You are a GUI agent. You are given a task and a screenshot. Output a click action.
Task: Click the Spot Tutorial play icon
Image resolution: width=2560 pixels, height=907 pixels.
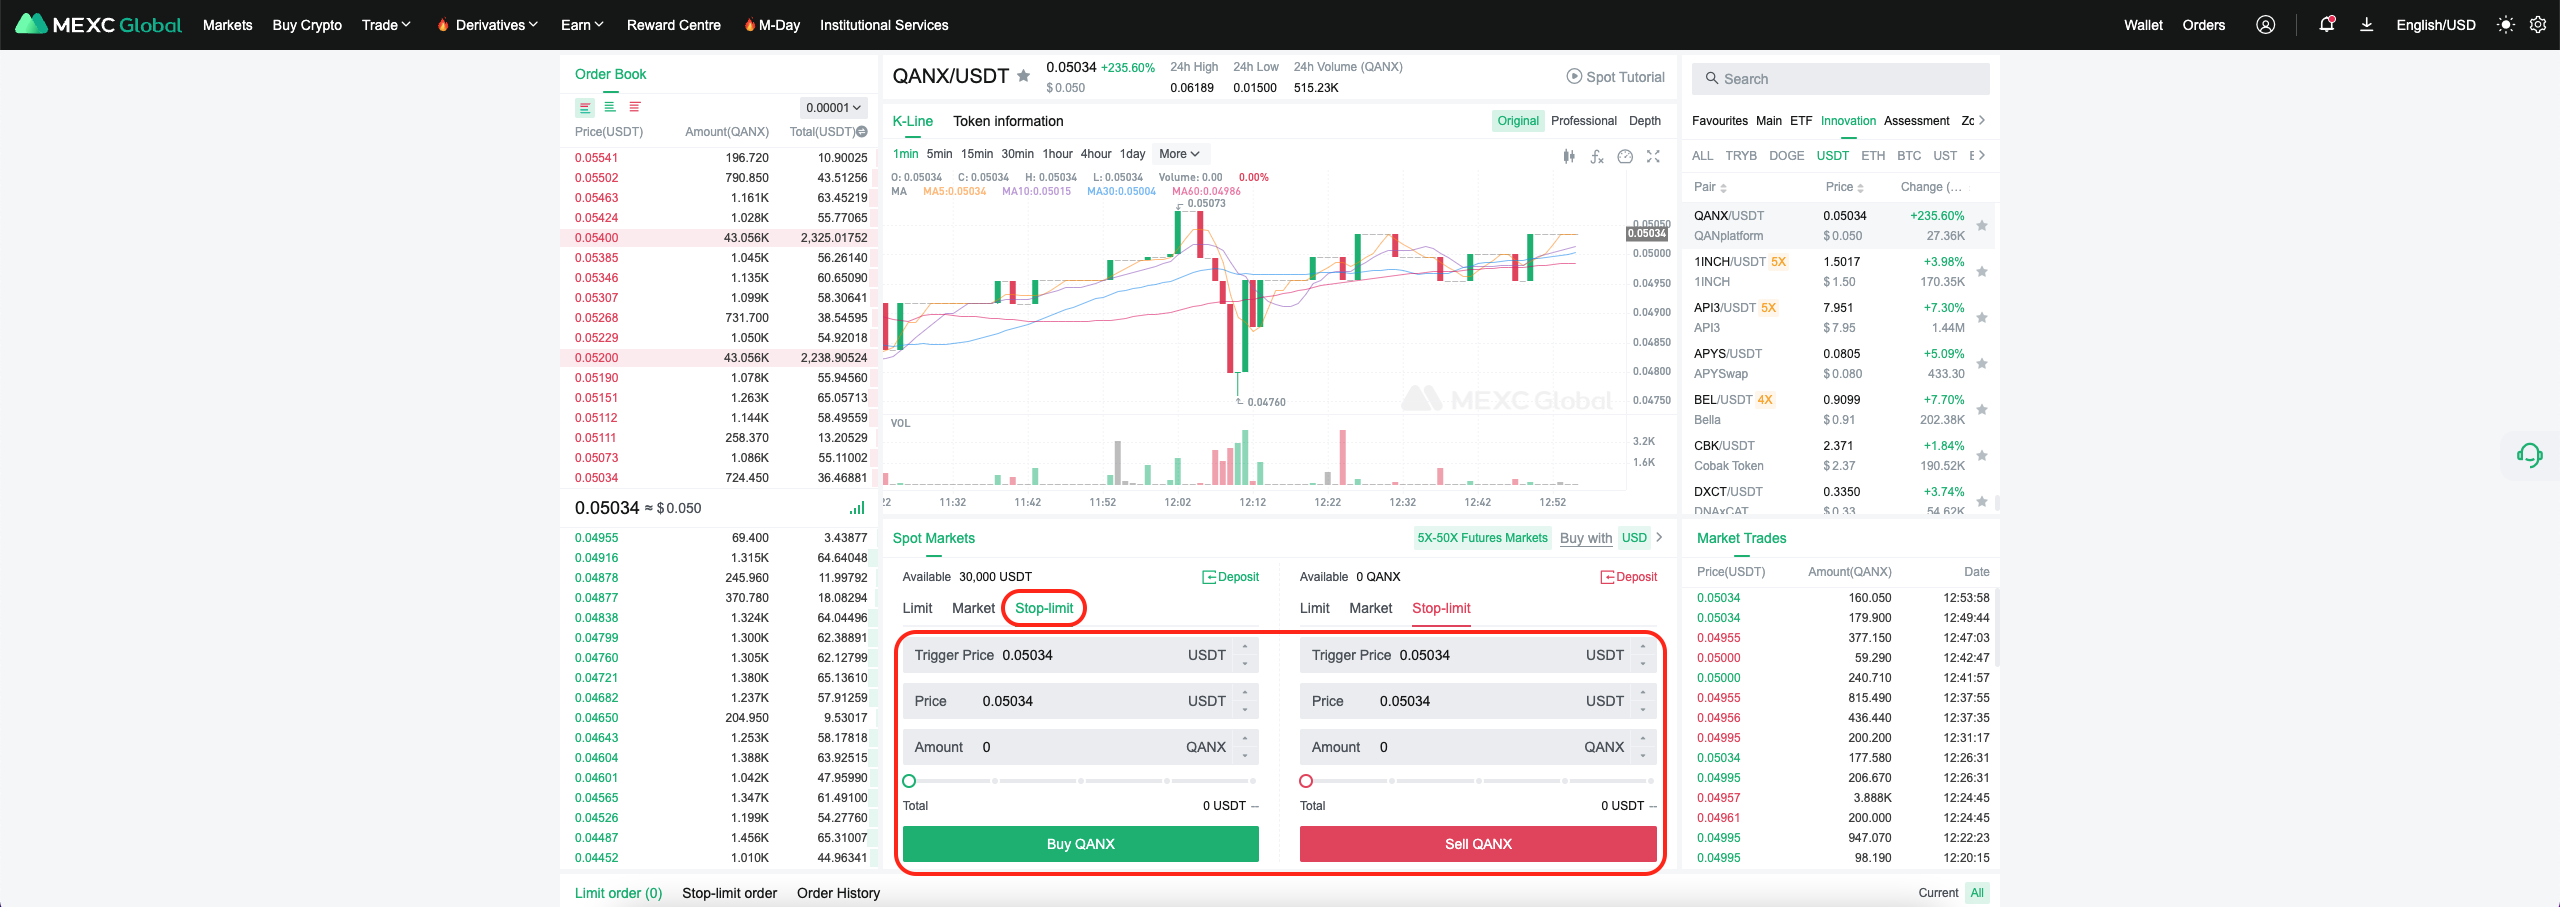point(1574,77)
